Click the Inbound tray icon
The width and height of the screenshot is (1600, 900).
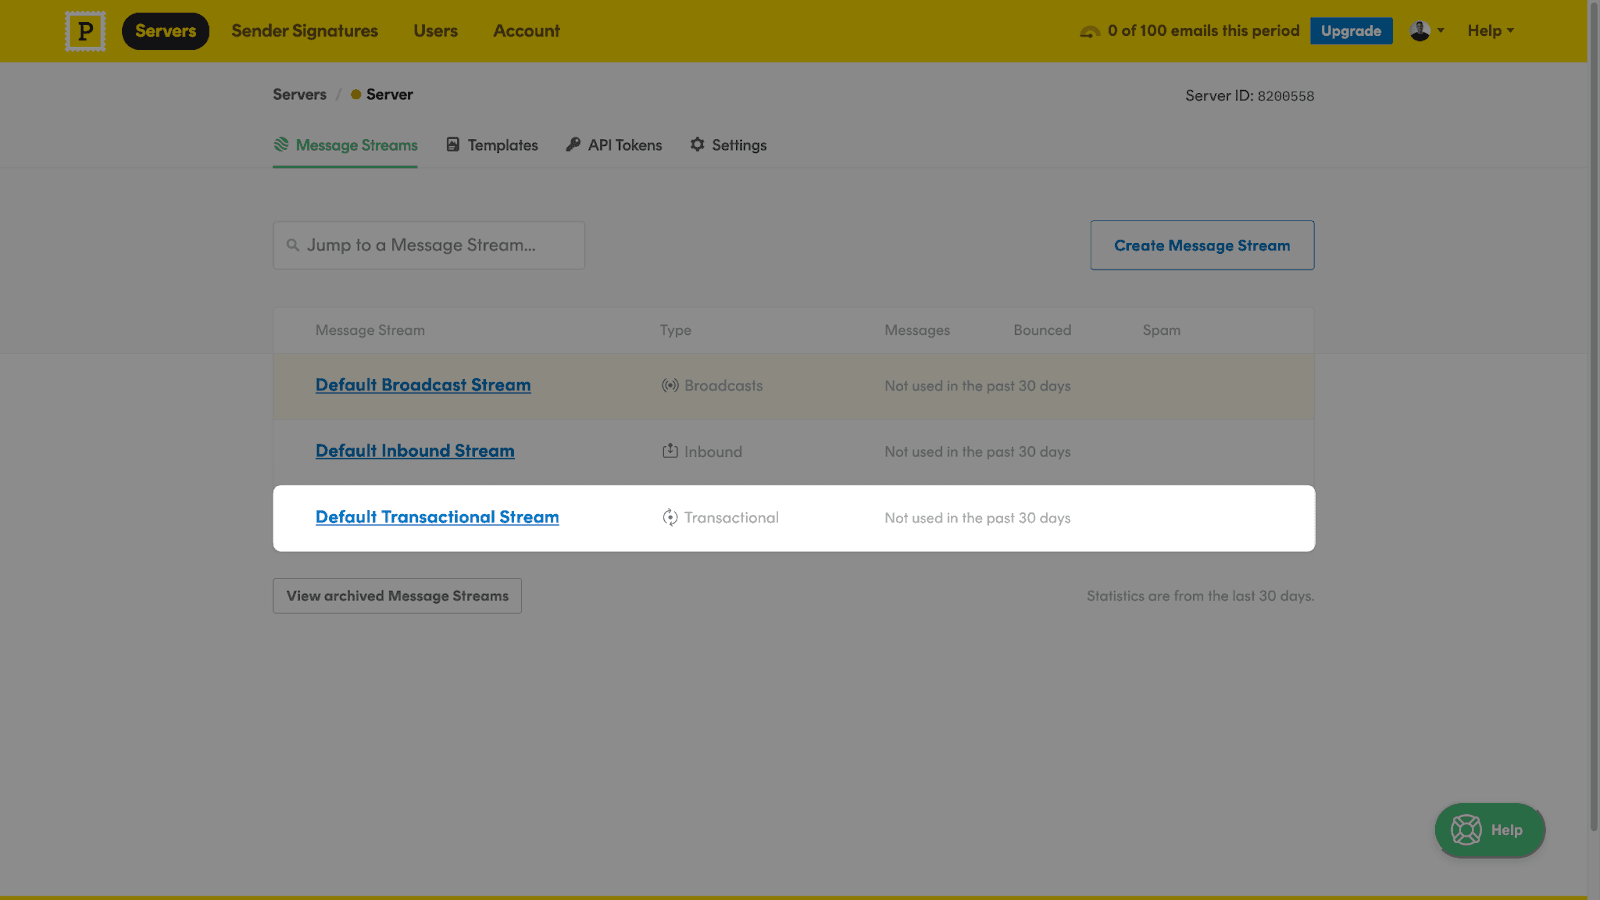669,451
